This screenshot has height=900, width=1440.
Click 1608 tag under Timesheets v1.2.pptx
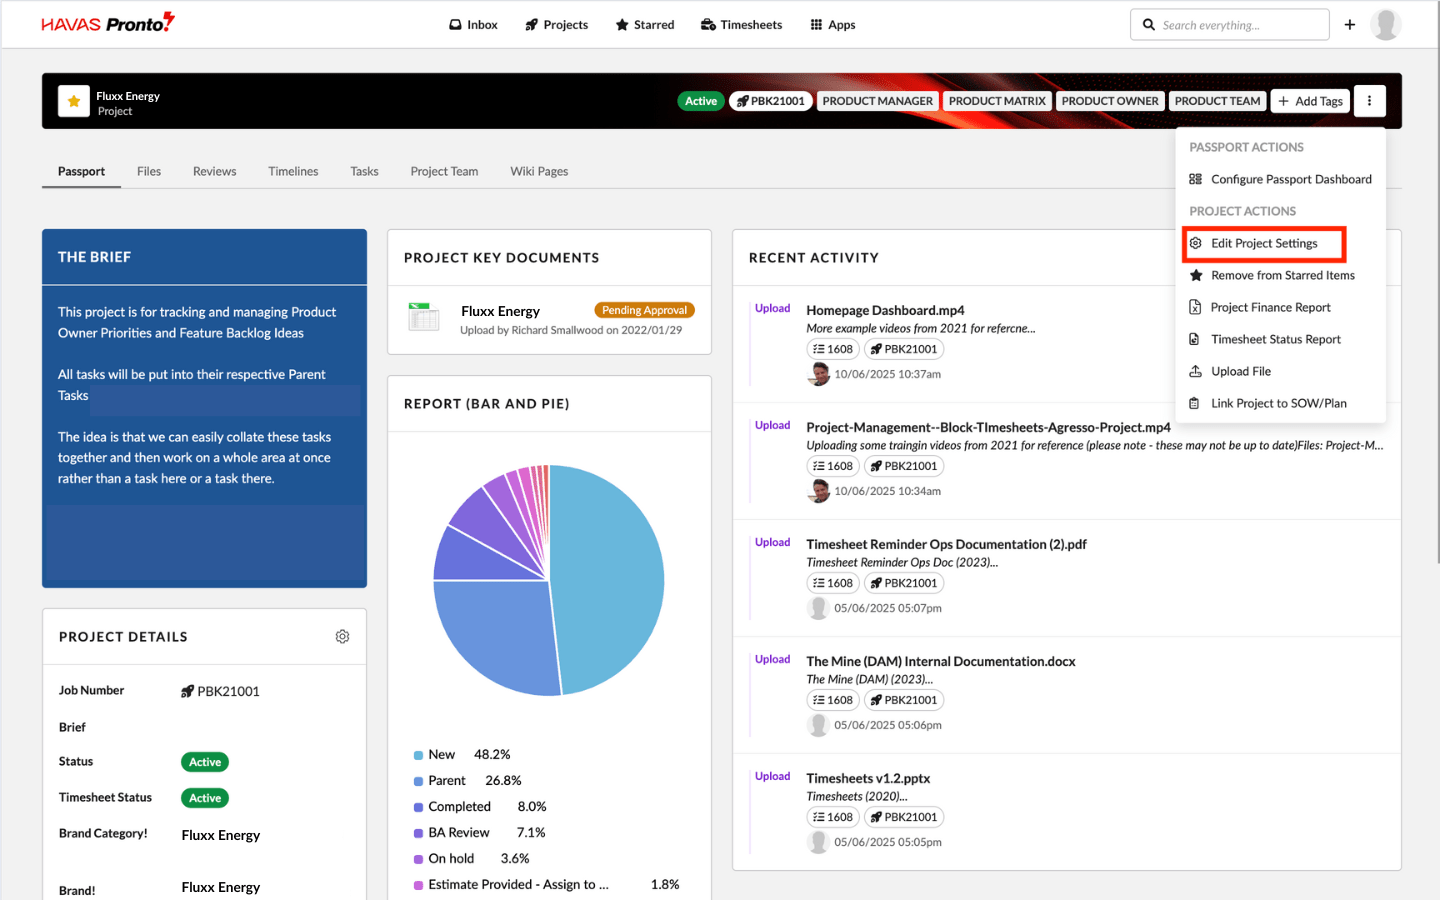(x=833, y=817)
